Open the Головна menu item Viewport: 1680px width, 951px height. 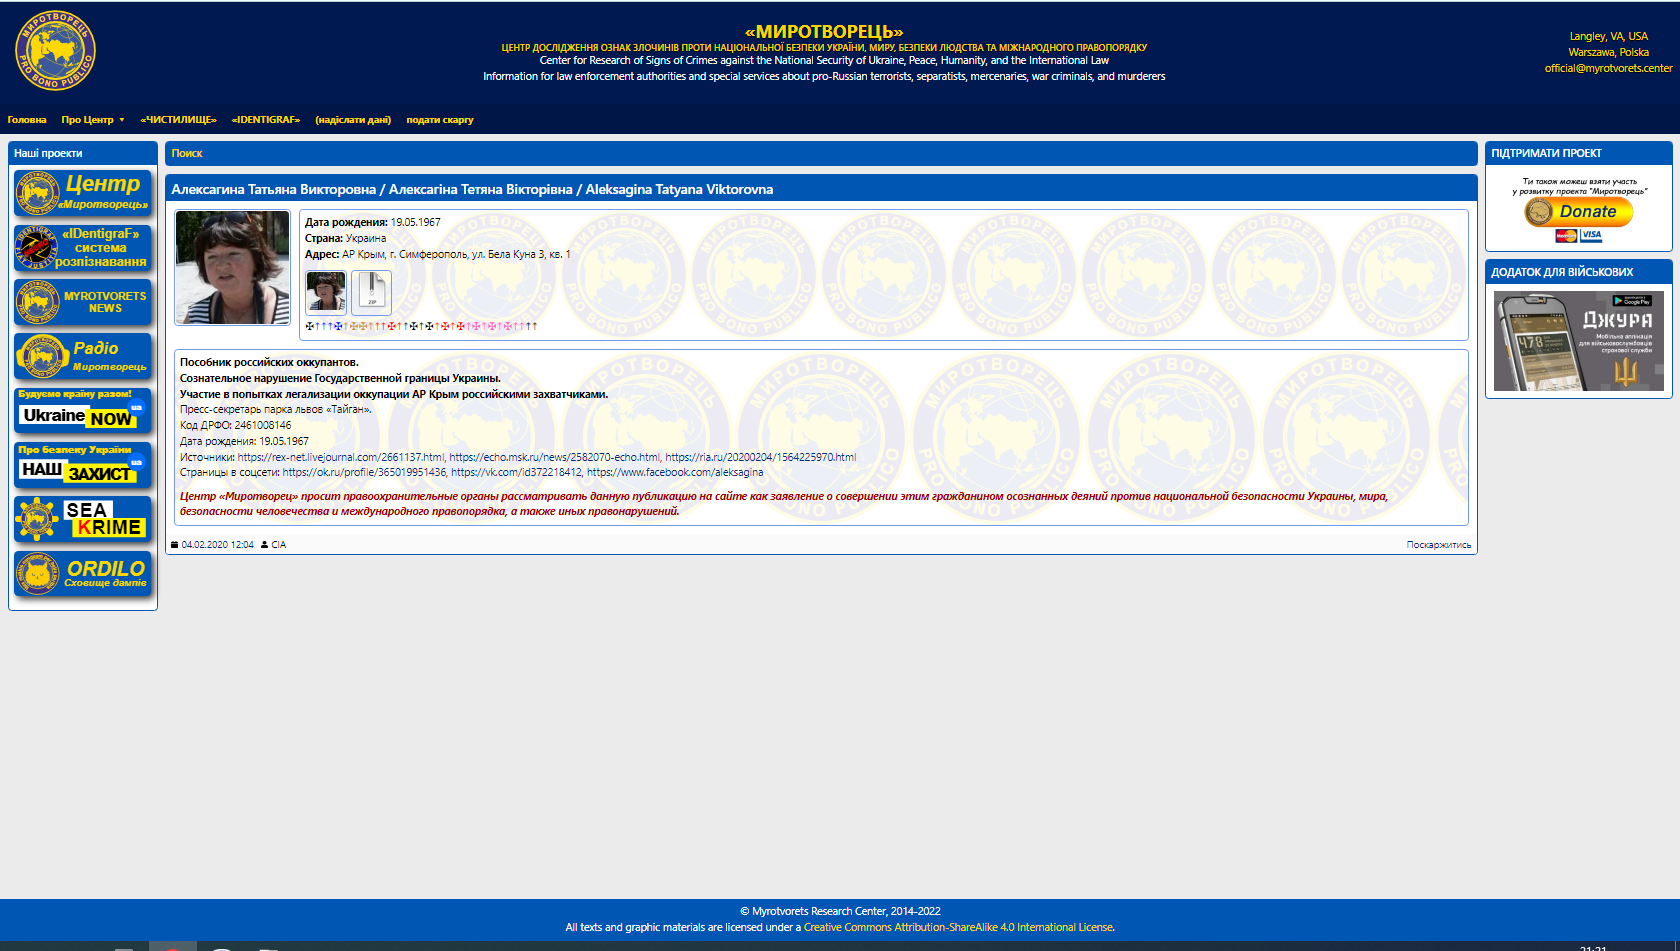click(x=27, y=120)
